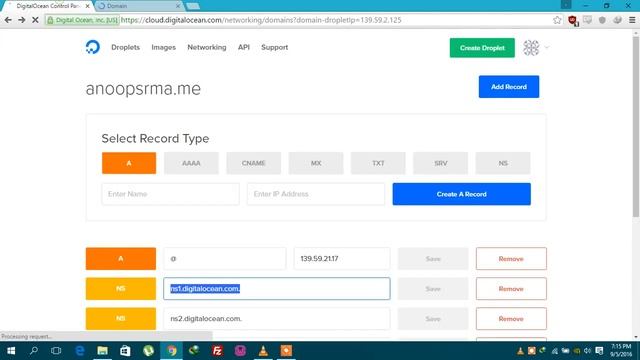Select the SRV record type
This screenshot has height=360, width=640.
coord(440,163)
